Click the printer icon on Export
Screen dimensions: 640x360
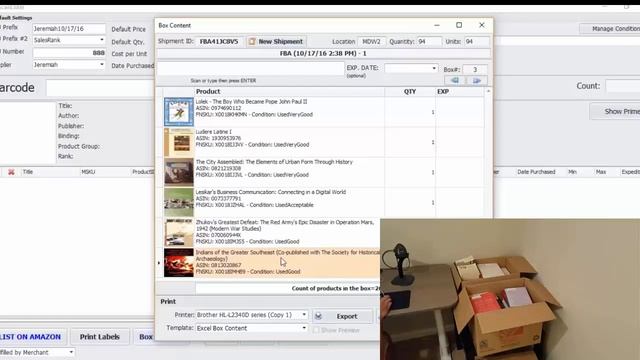pyautogui.click(x=319, y=316)
